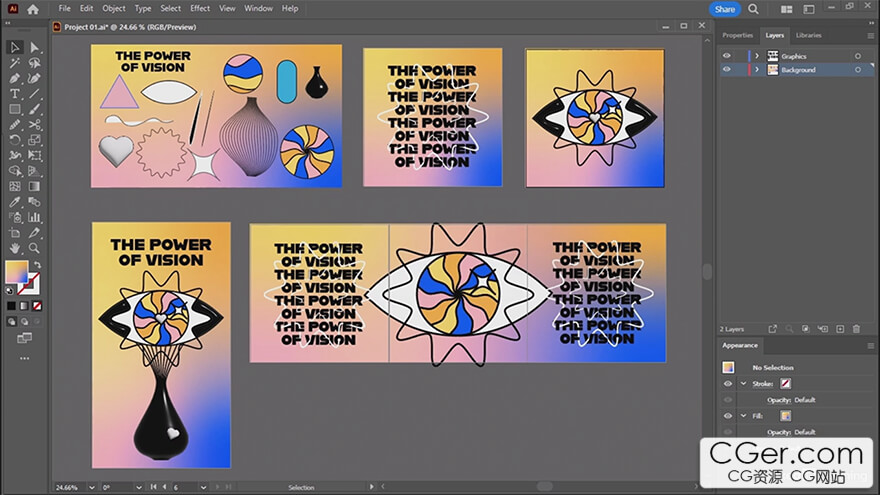Choose the Symbol Sprayer tool
The image size is (880, 495).
coord(15,217)
